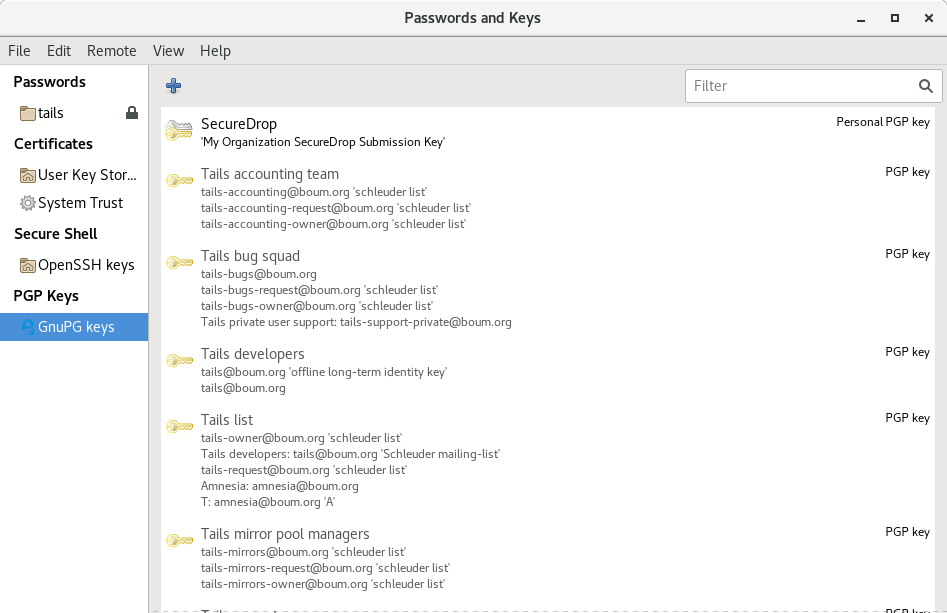Viewport: 947px width, 613px height.
Task: Select User Key Storage in sidebar
Action: coord(74,175)
